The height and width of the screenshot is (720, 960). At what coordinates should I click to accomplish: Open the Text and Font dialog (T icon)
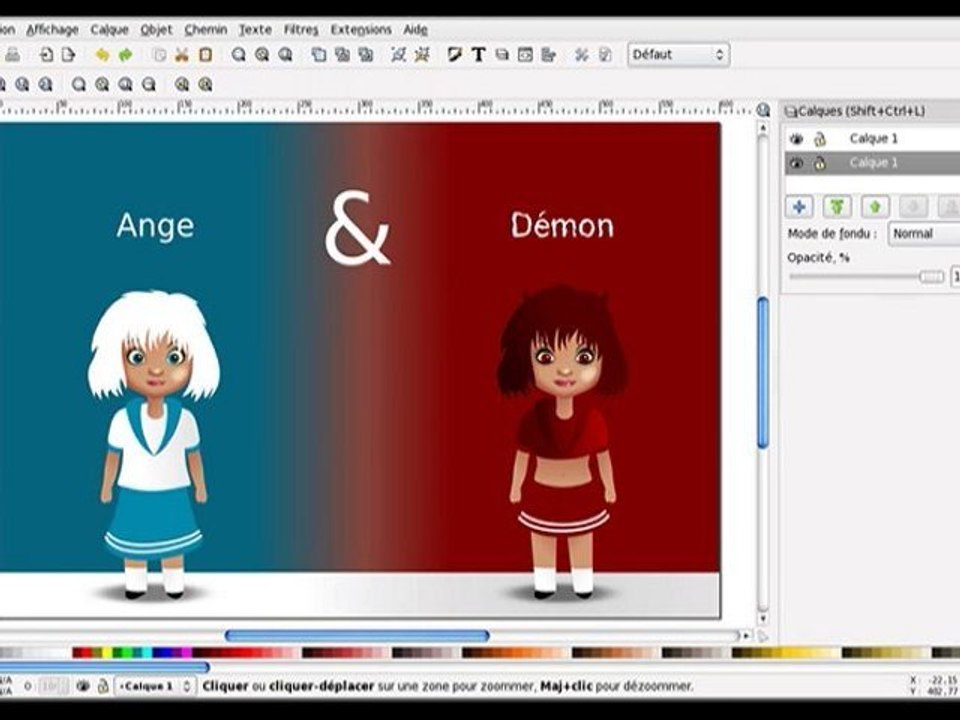click(478, 55)
